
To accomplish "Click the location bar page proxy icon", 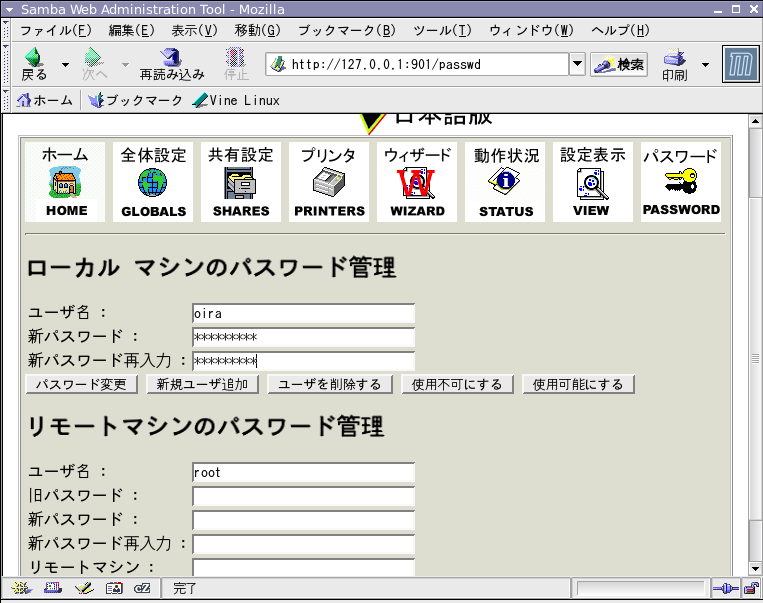I will click(x=278, y=64).
